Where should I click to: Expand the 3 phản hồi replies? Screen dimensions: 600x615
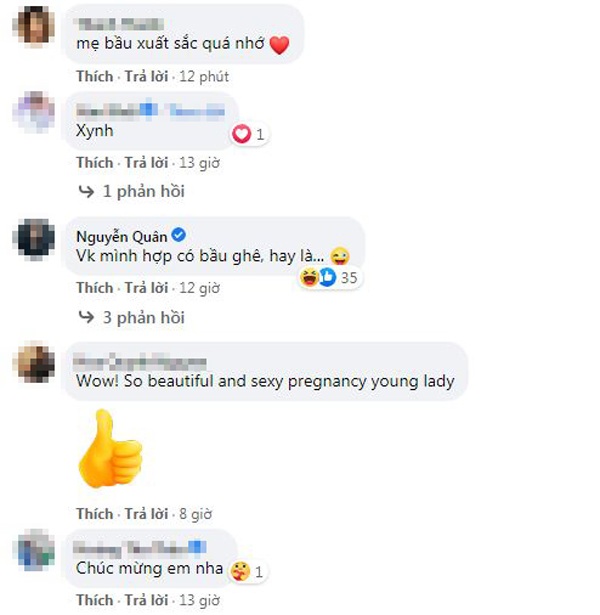144,317
